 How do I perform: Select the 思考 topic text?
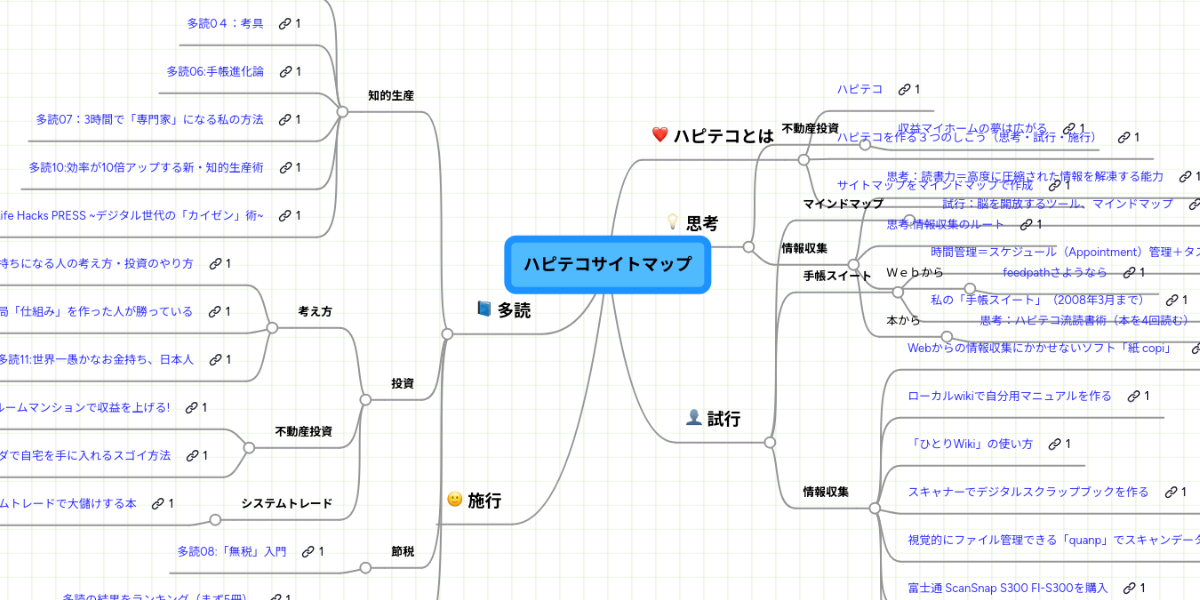pyautogui.click(x=703, y=223)
